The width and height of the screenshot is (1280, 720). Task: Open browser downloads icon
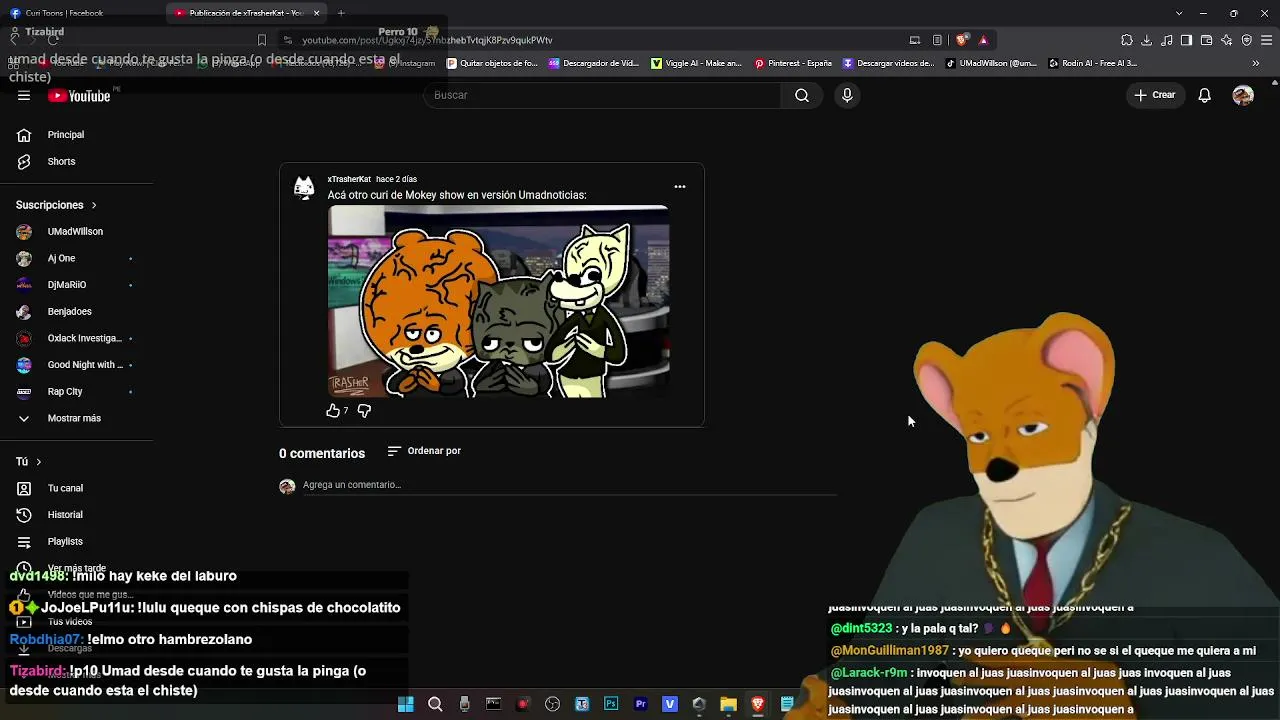pos(1147,40)
